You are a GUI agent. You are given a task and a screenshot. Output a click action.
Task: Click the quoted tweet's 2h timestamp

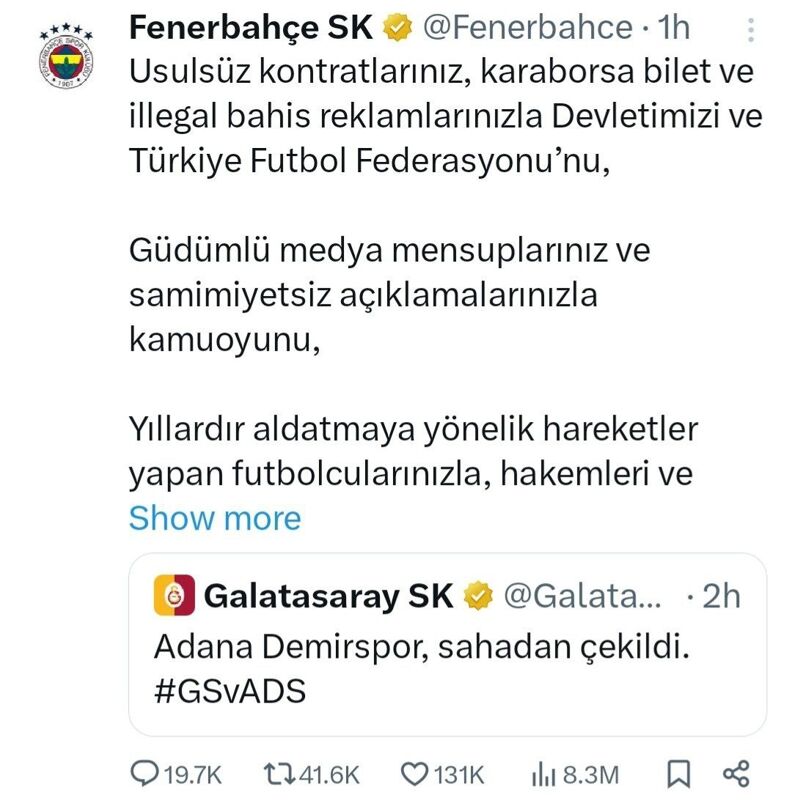pos(721,597)
